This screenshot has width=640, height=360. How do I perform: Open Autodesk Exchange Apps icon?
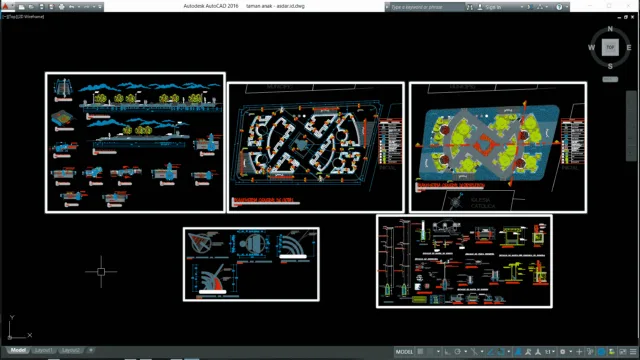pyautogui.click(x=529, y=7)
